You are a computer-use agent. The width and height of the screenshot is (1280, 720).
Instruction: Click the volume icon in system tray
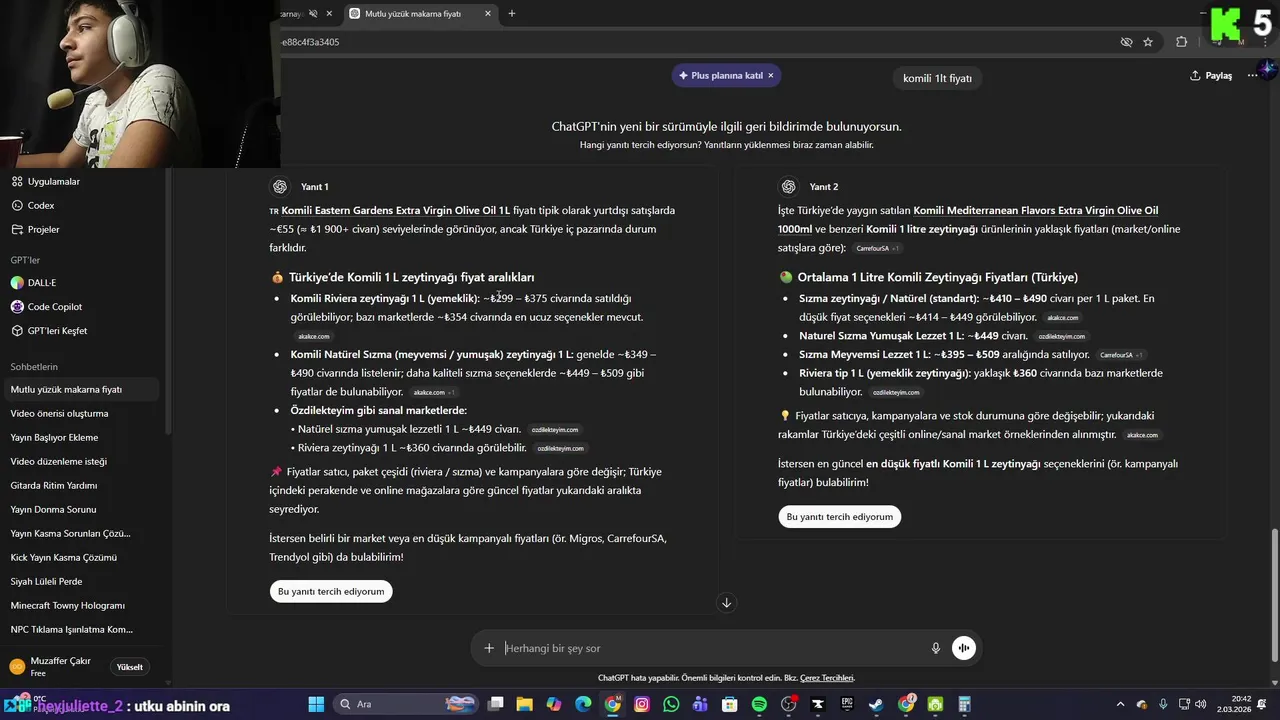[x=1201, y=705]
